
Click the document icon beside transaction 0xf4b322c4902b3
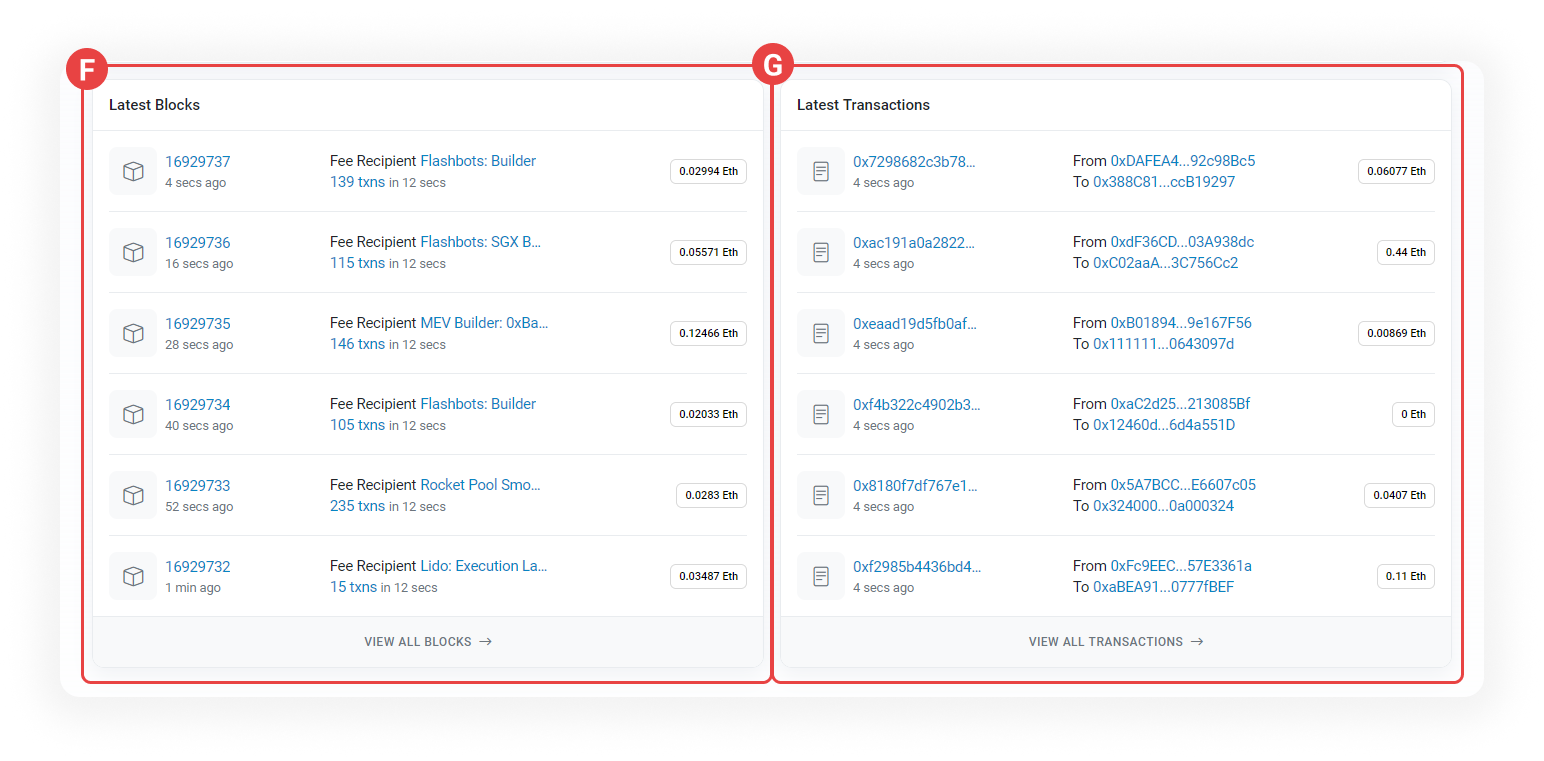click(x=821, y=415)
